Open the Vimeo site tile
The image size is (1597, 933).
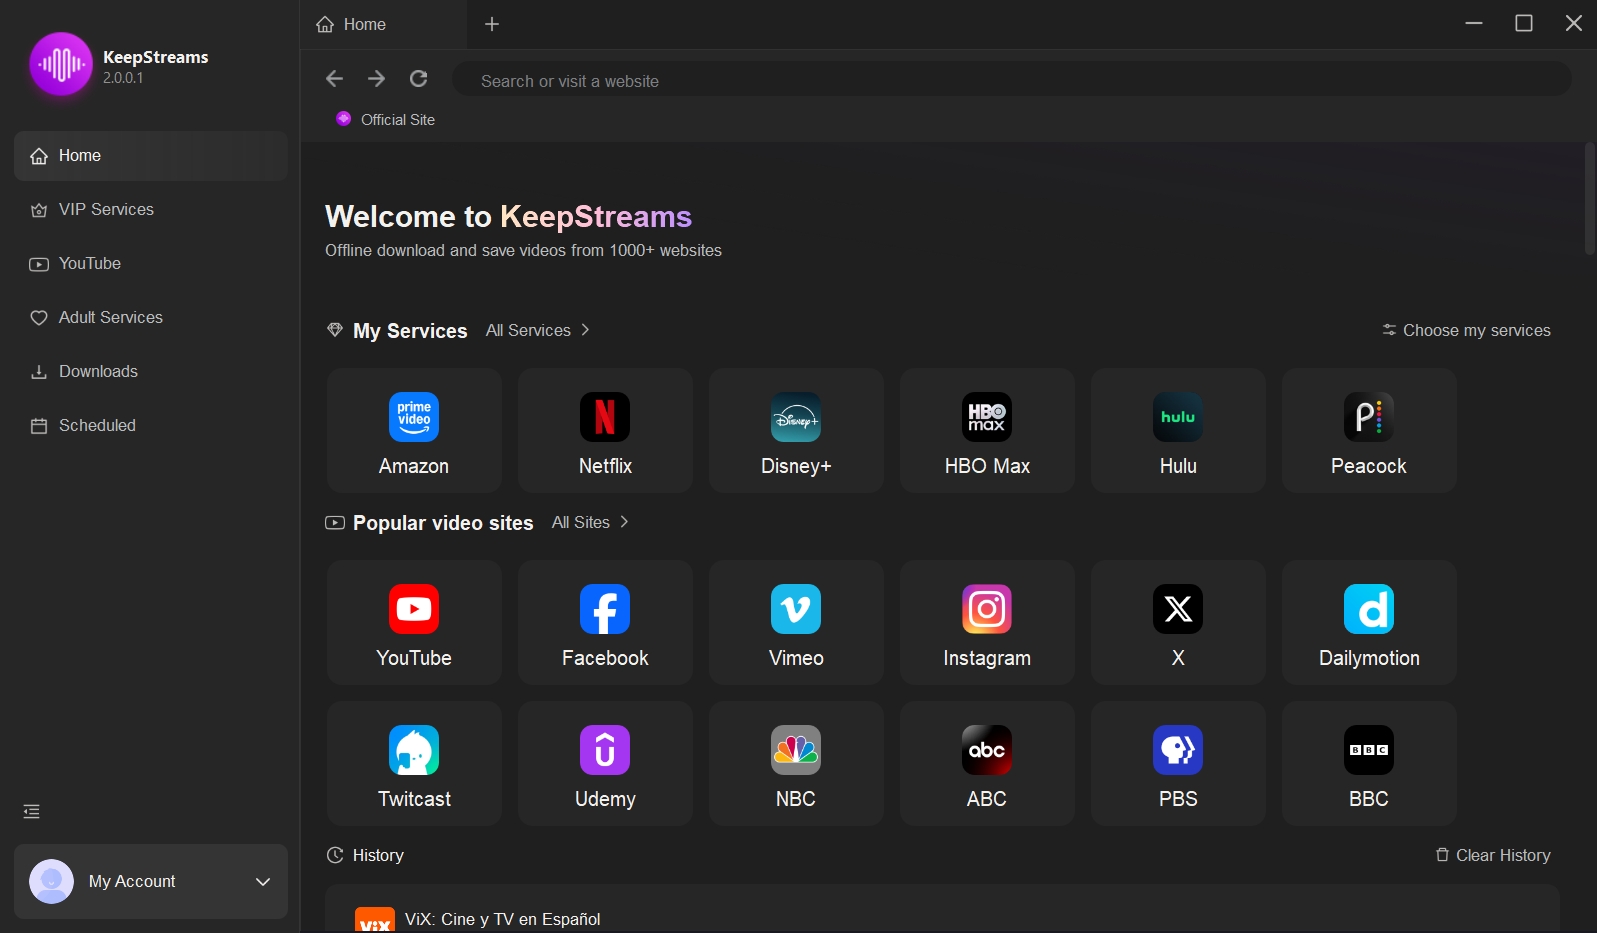point(796,622)
